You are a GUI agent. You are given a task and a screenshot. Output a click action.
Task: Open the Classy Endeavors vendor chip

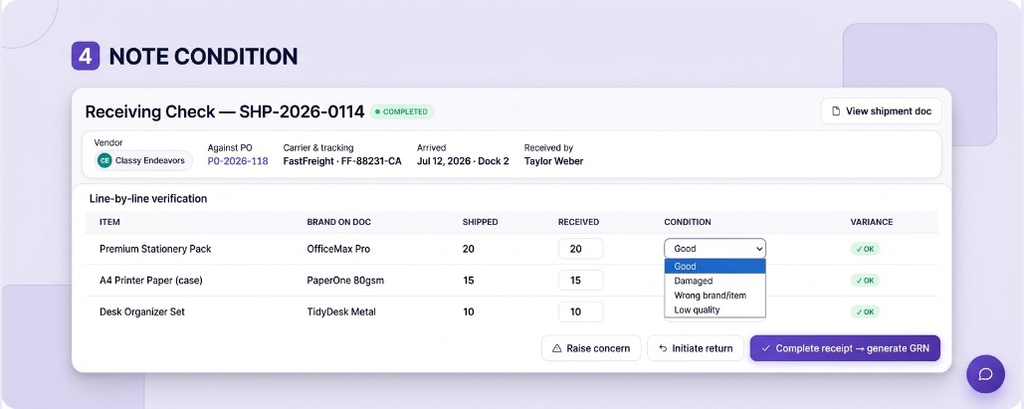(143, 160)
